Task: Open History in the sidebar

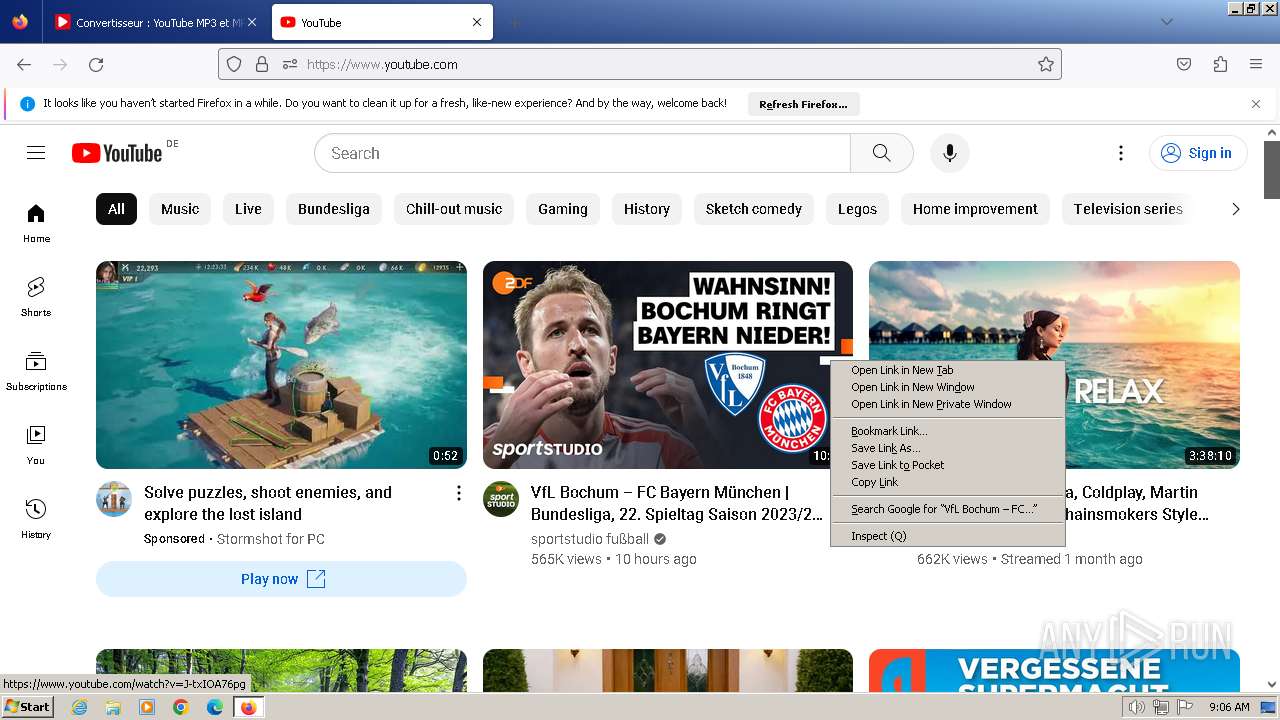Action: pos(36,519)
